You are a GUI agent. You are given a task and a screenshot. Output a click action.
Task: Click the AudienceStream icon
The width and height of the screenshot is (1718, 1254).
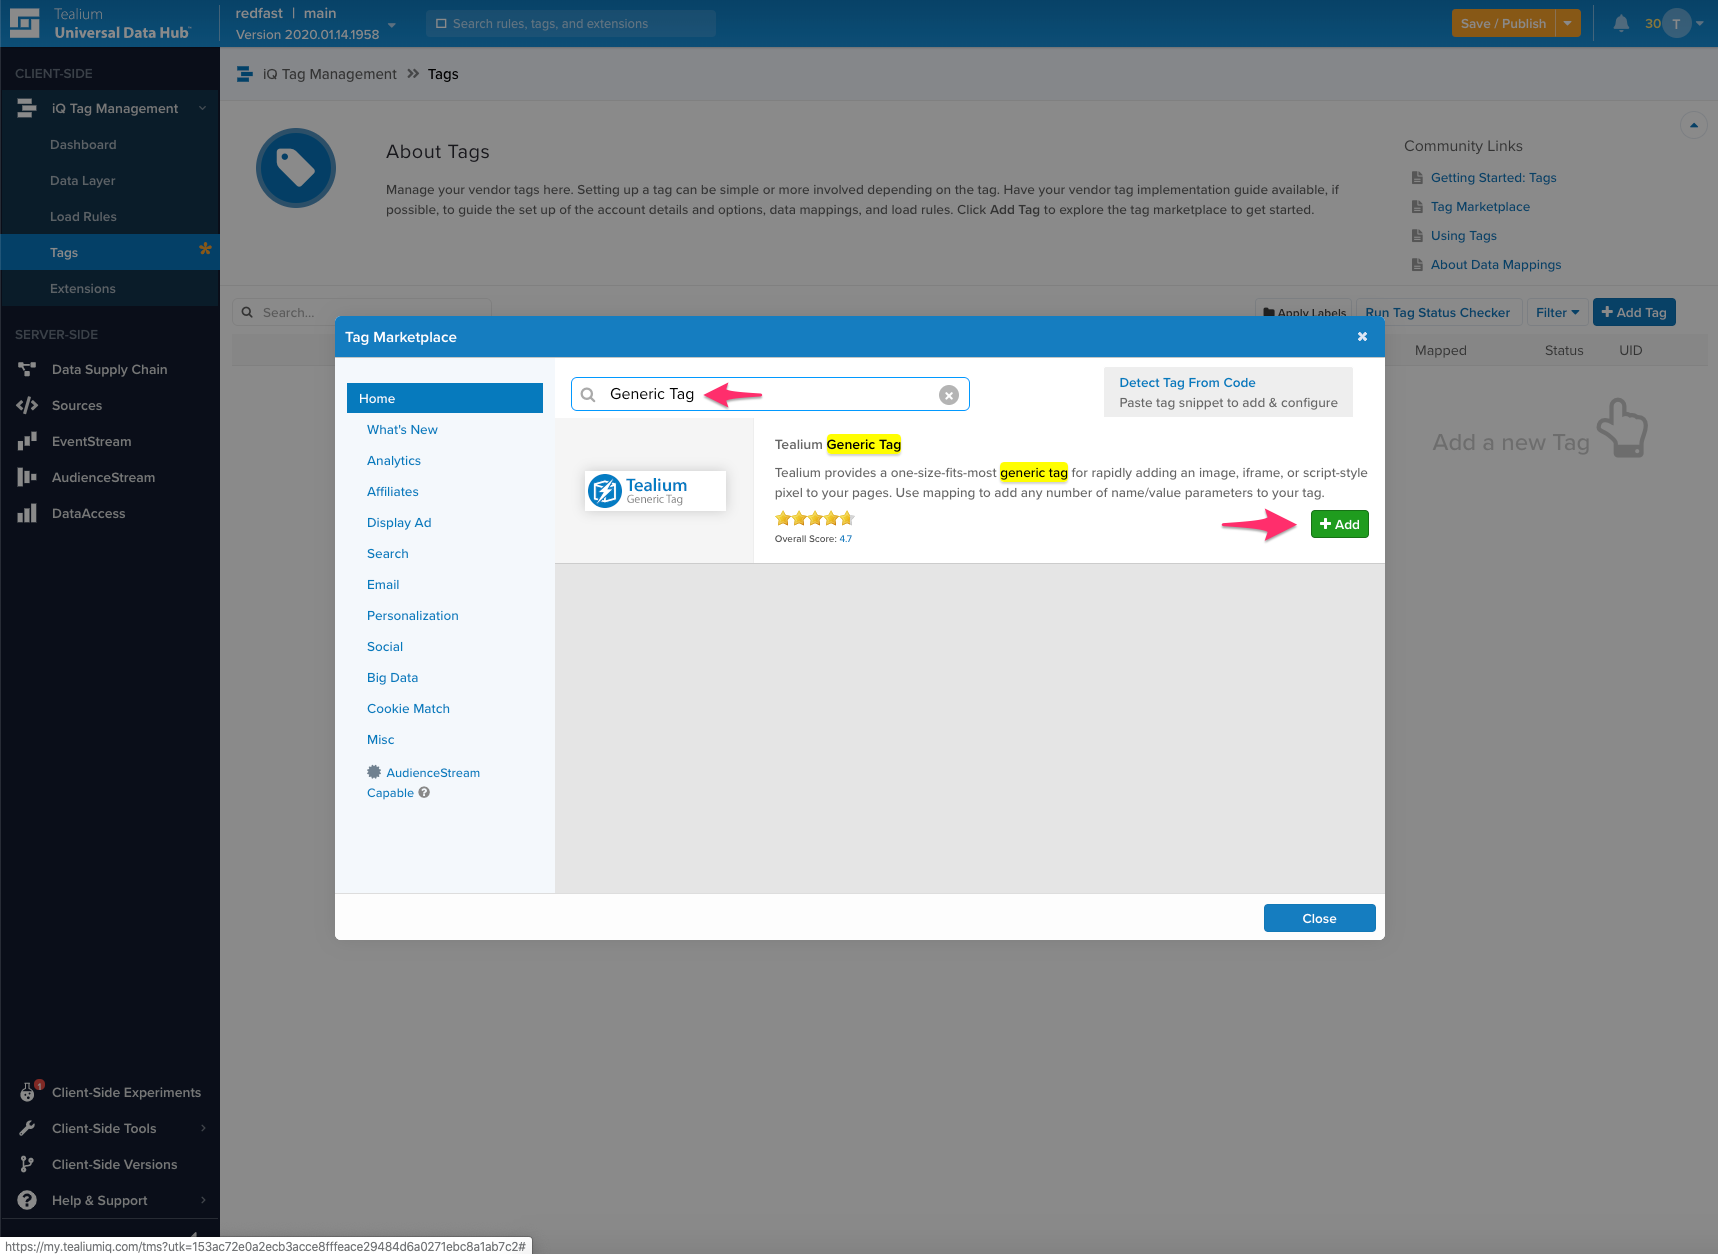27,477
